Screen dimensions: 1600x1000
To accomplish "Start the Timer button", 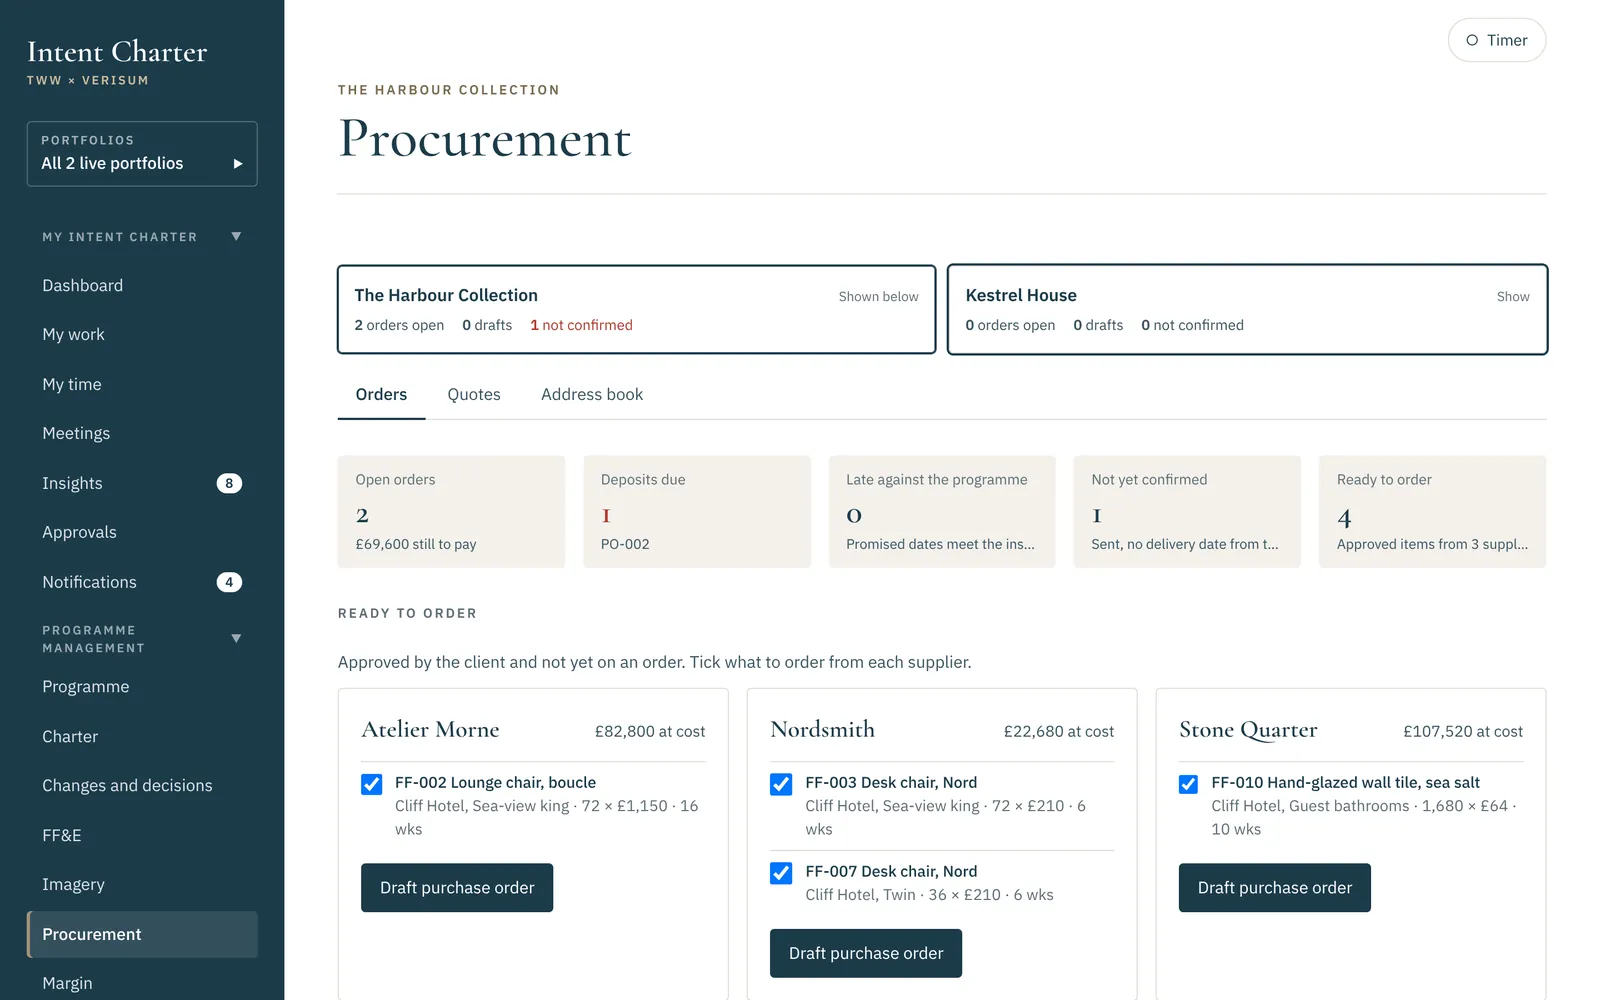I will click(1496, 40).
